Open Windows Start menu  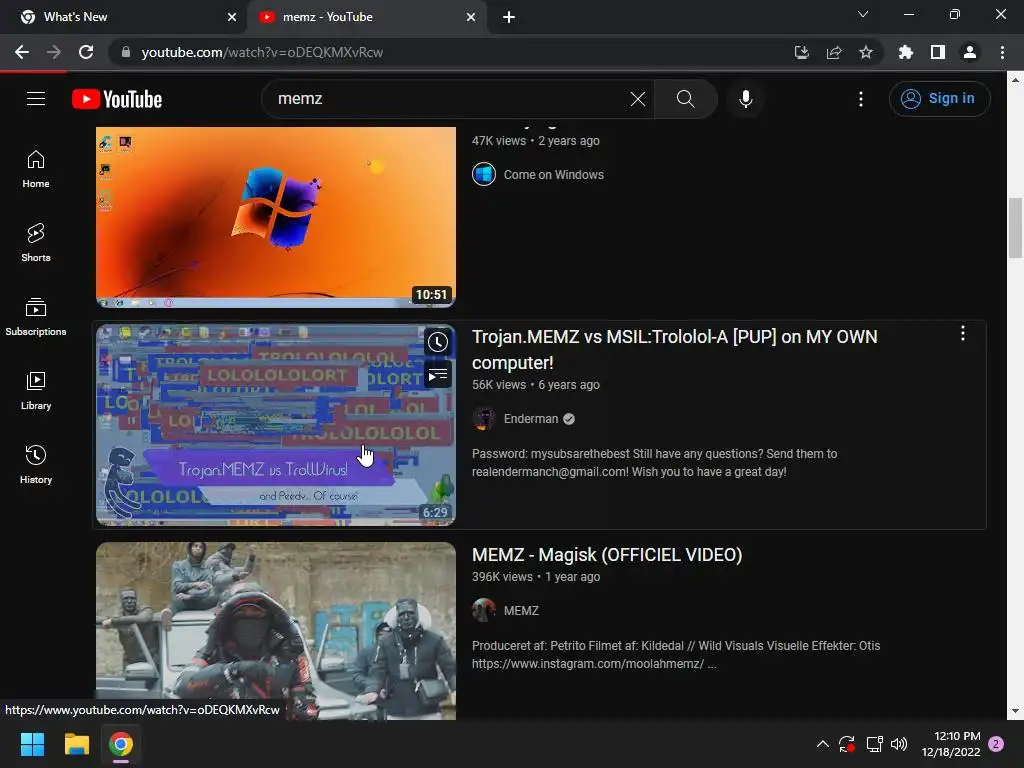tap(32, 744)
